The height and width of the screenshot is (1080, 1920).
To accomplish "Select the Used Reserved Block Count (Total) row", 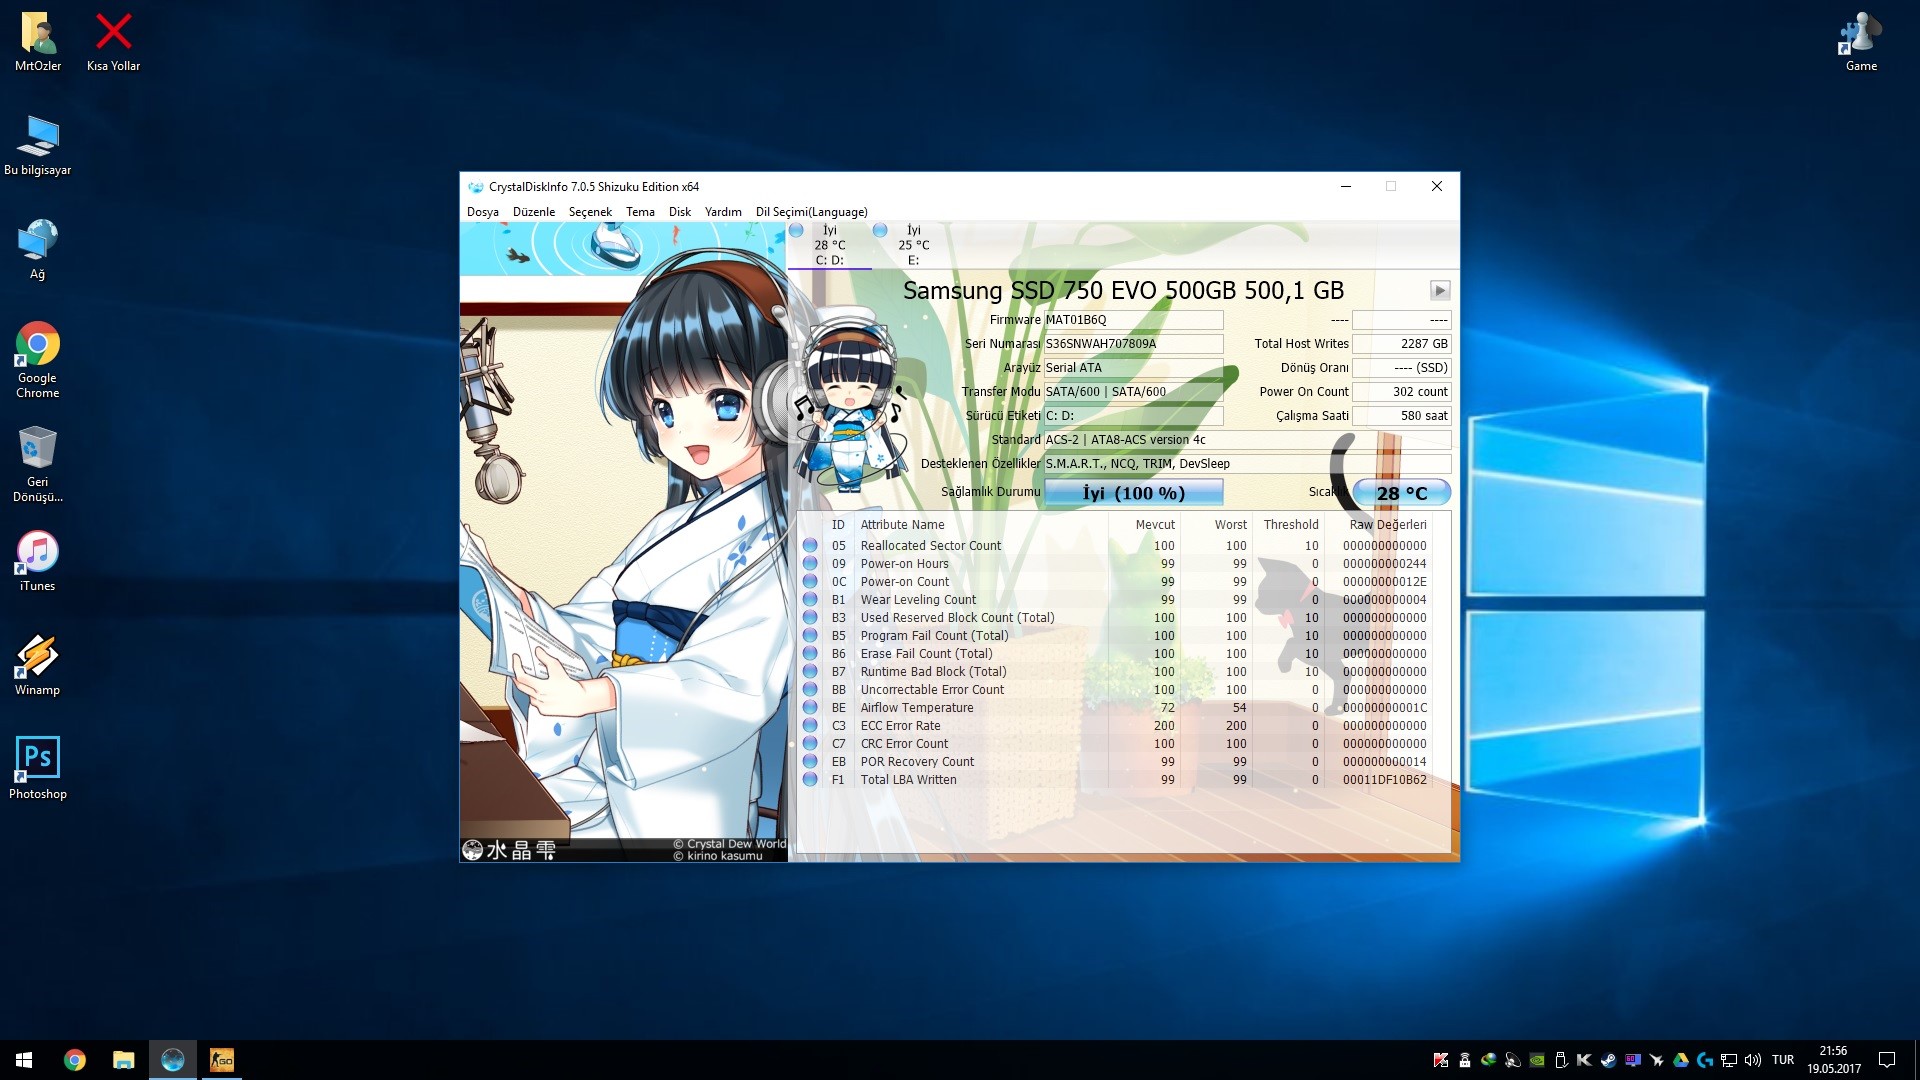I will click(1115, 618).
